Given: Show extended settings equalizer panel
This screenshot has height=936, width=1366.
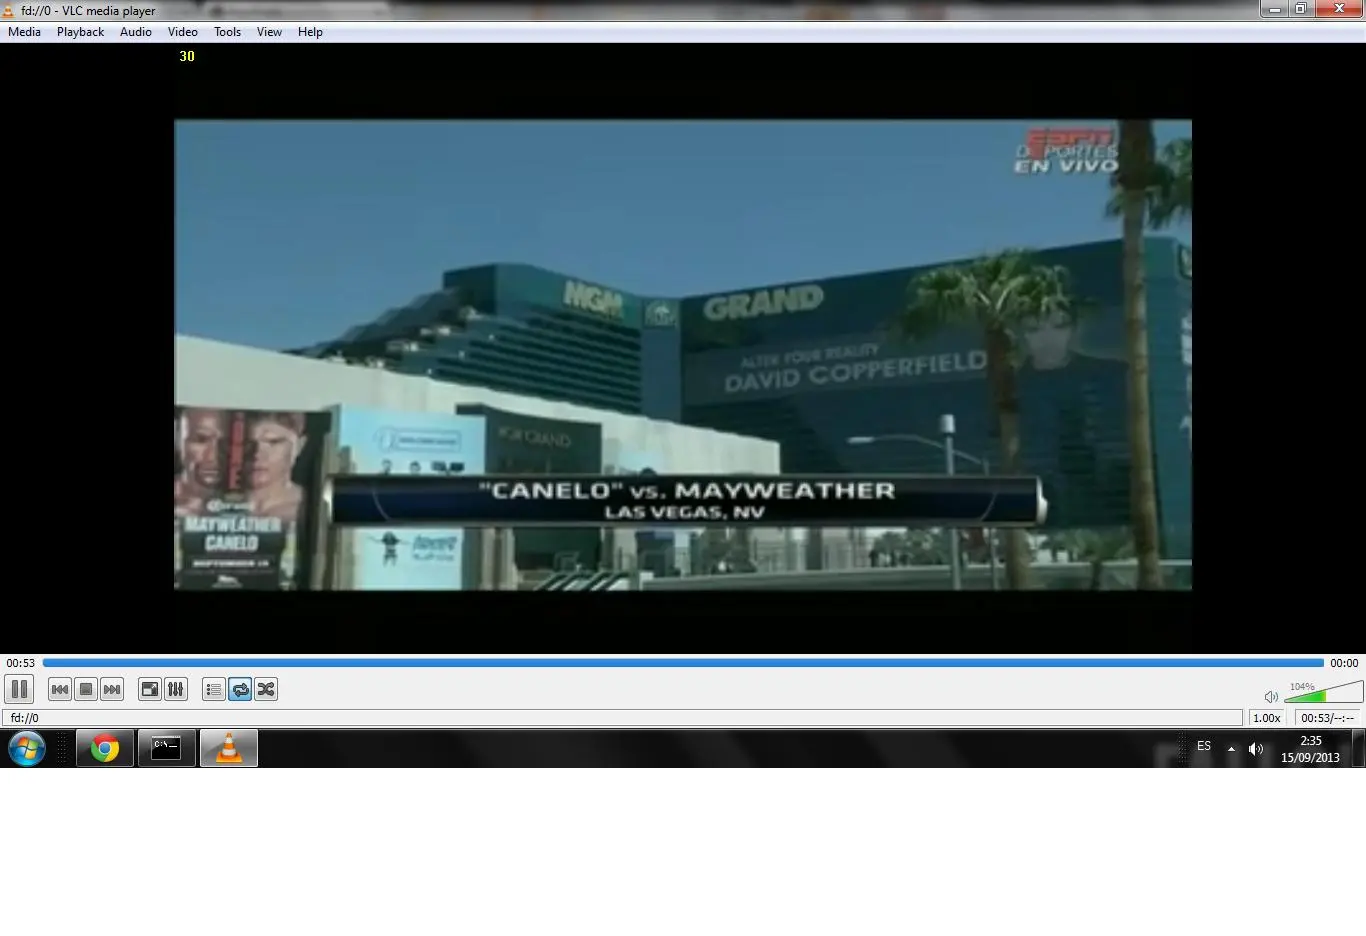Looking at the screenshot, I should point(176,689).
